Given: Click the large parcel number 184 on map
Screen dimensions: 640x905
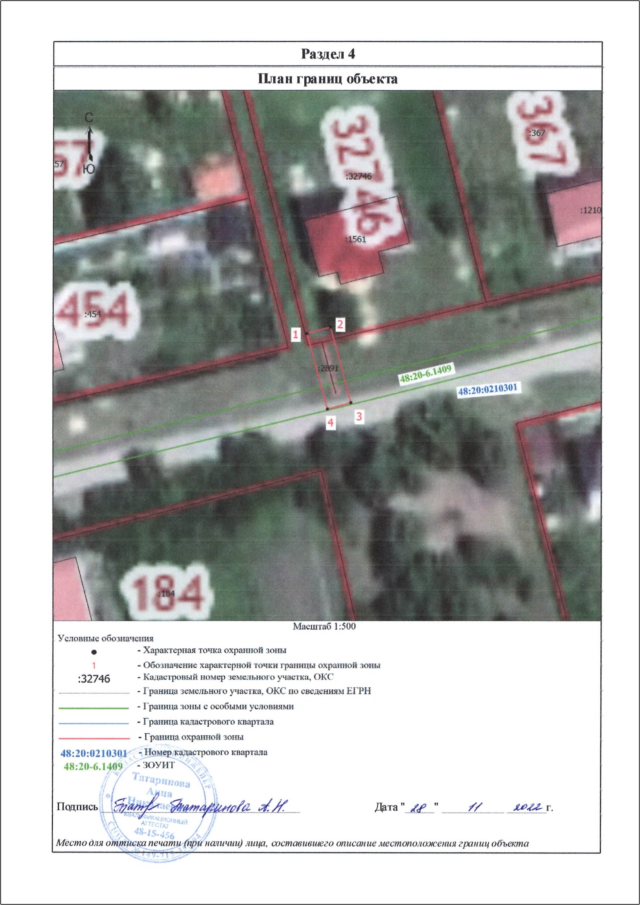Looking at the screenshot, I should [x=166, y=592].
